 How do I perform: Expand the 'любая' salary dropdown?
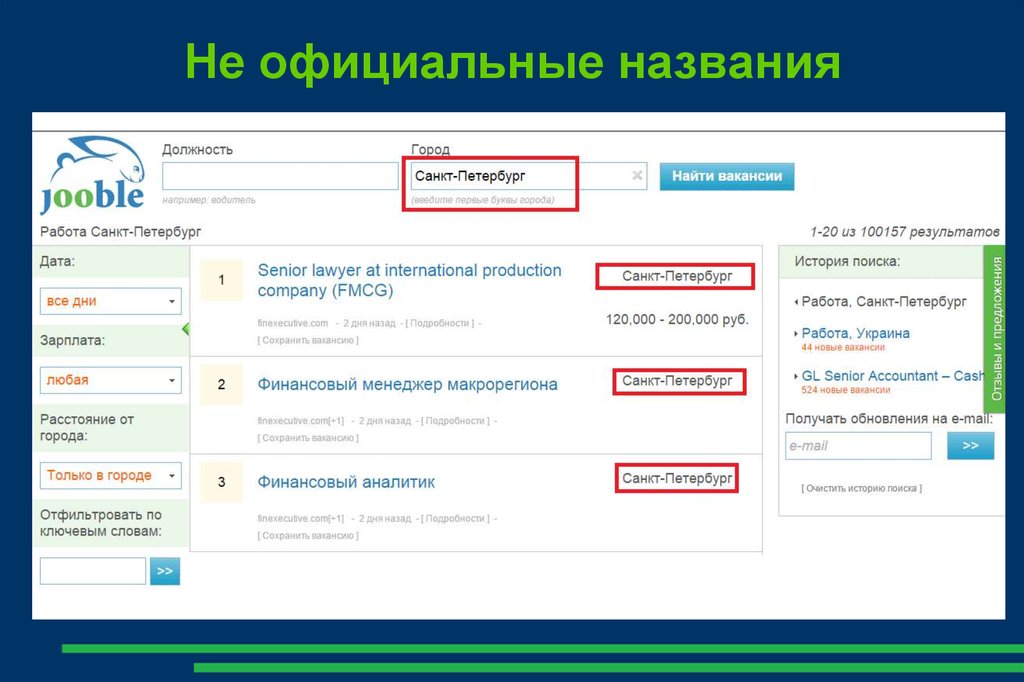110,380
